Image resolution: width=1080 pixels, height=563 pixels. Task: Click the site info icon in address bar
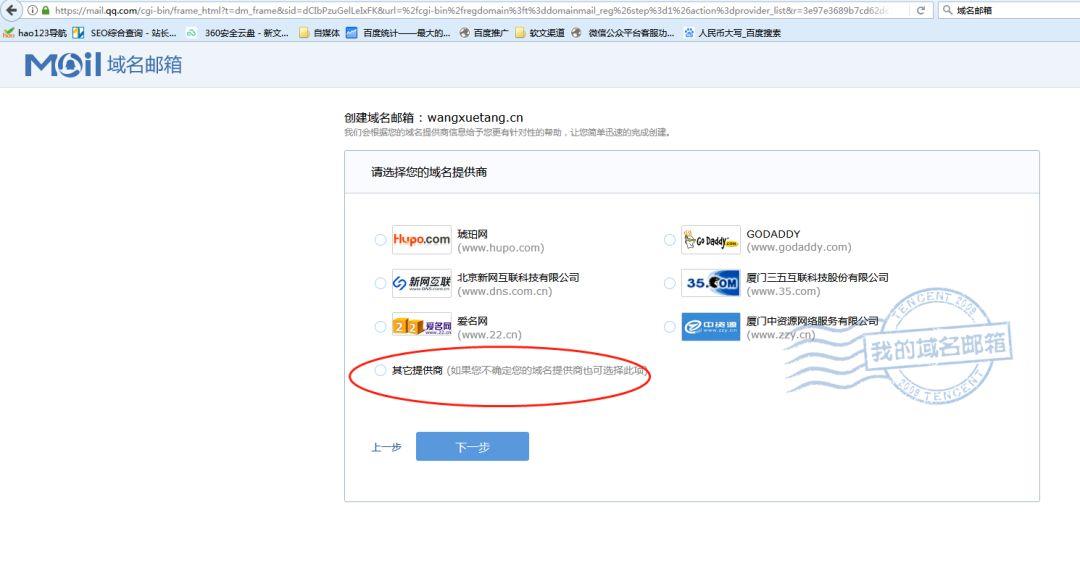tap(32, 10)
